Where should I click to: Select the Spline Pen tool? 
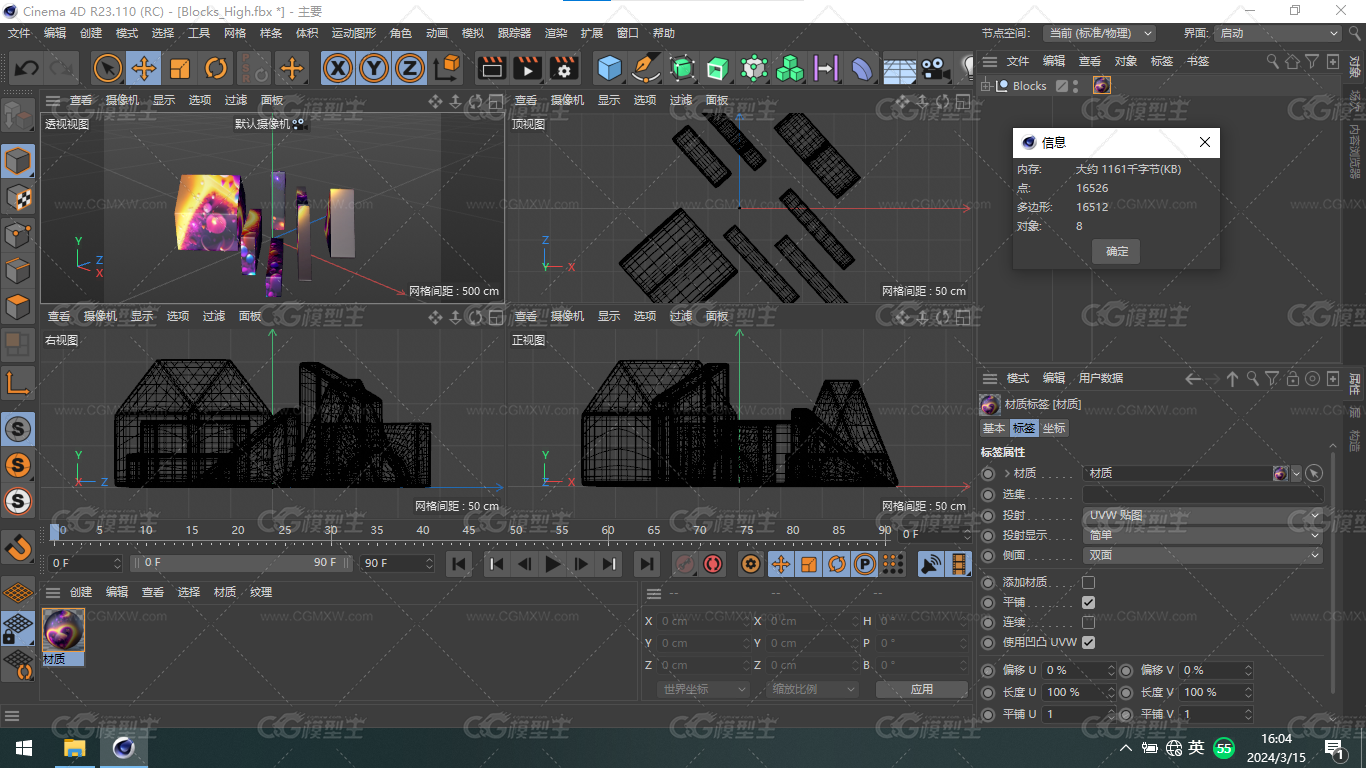coord(646,68)
